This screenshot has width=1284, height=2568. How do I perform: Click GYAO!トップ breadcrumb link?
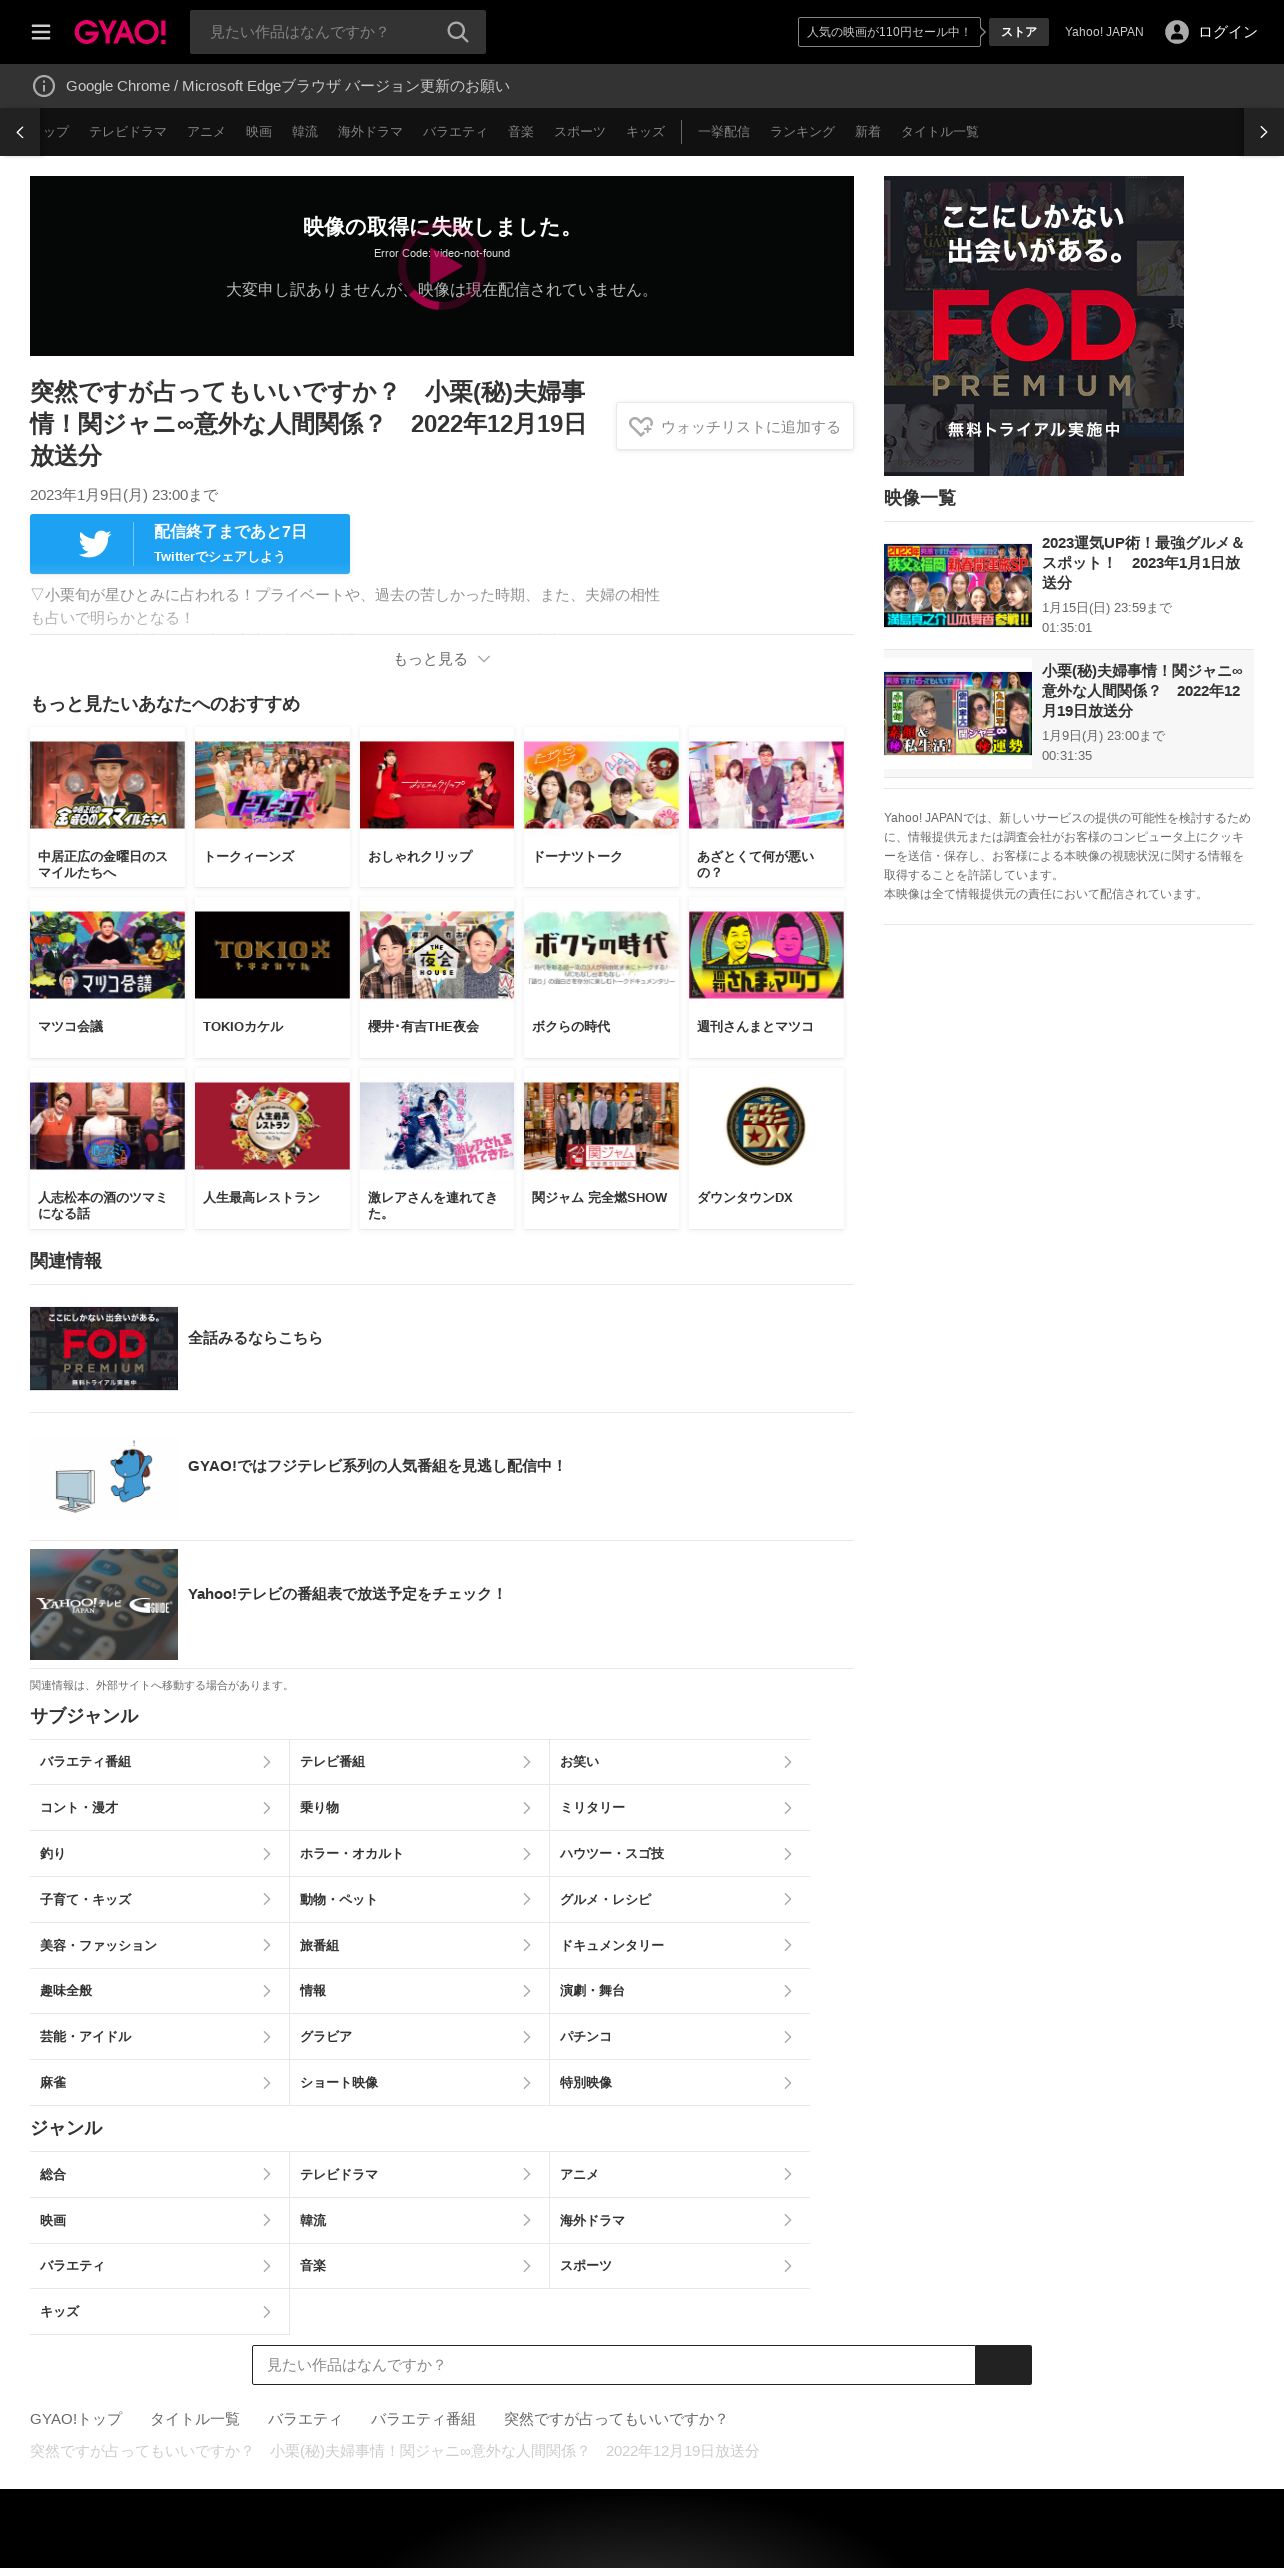click(x=76, y=2419)
